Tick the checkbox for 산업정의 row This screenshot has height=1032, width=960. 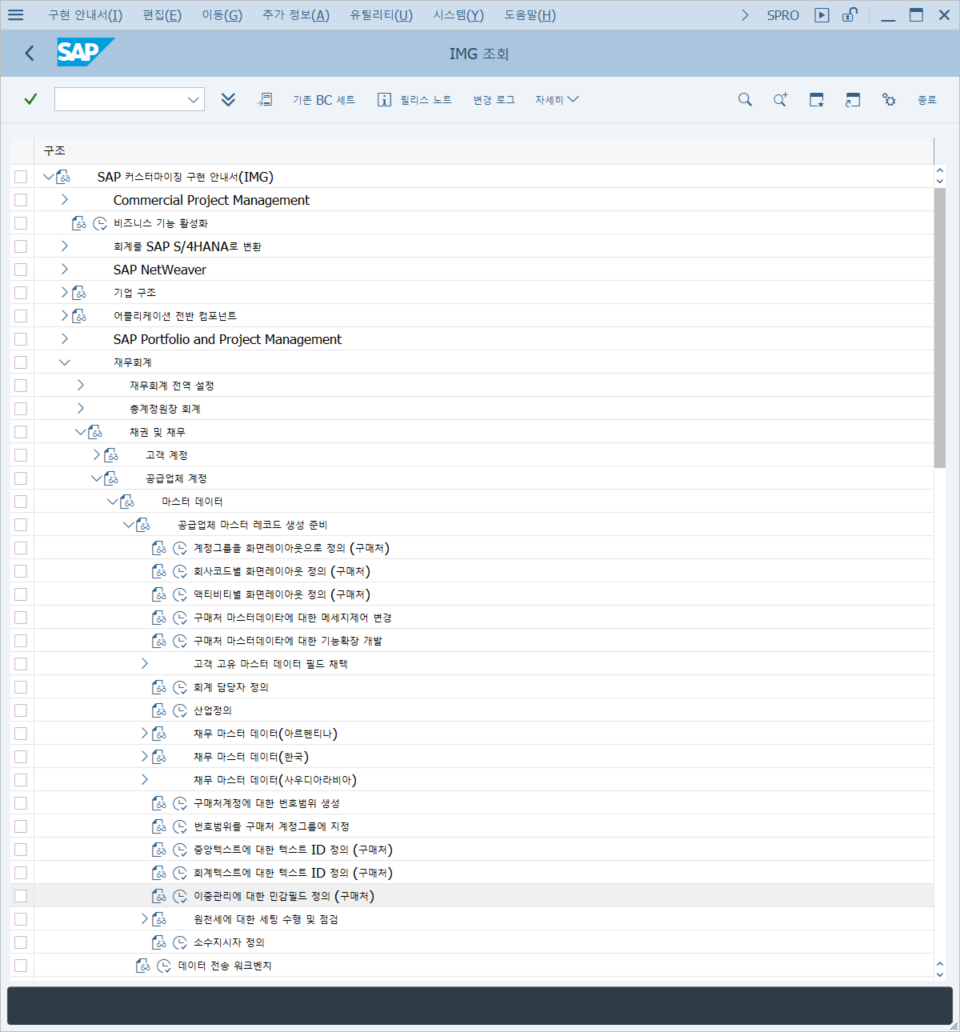[x=21, y=710]
